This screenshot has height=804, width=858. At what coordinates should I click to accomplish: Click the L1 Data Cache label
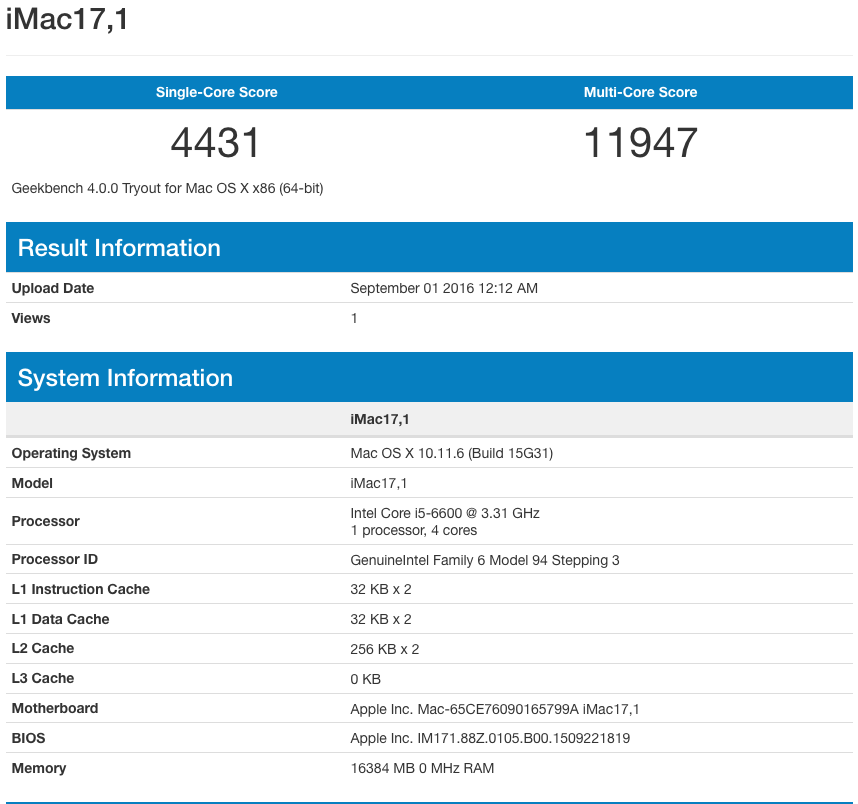click(x=60, y=619)
